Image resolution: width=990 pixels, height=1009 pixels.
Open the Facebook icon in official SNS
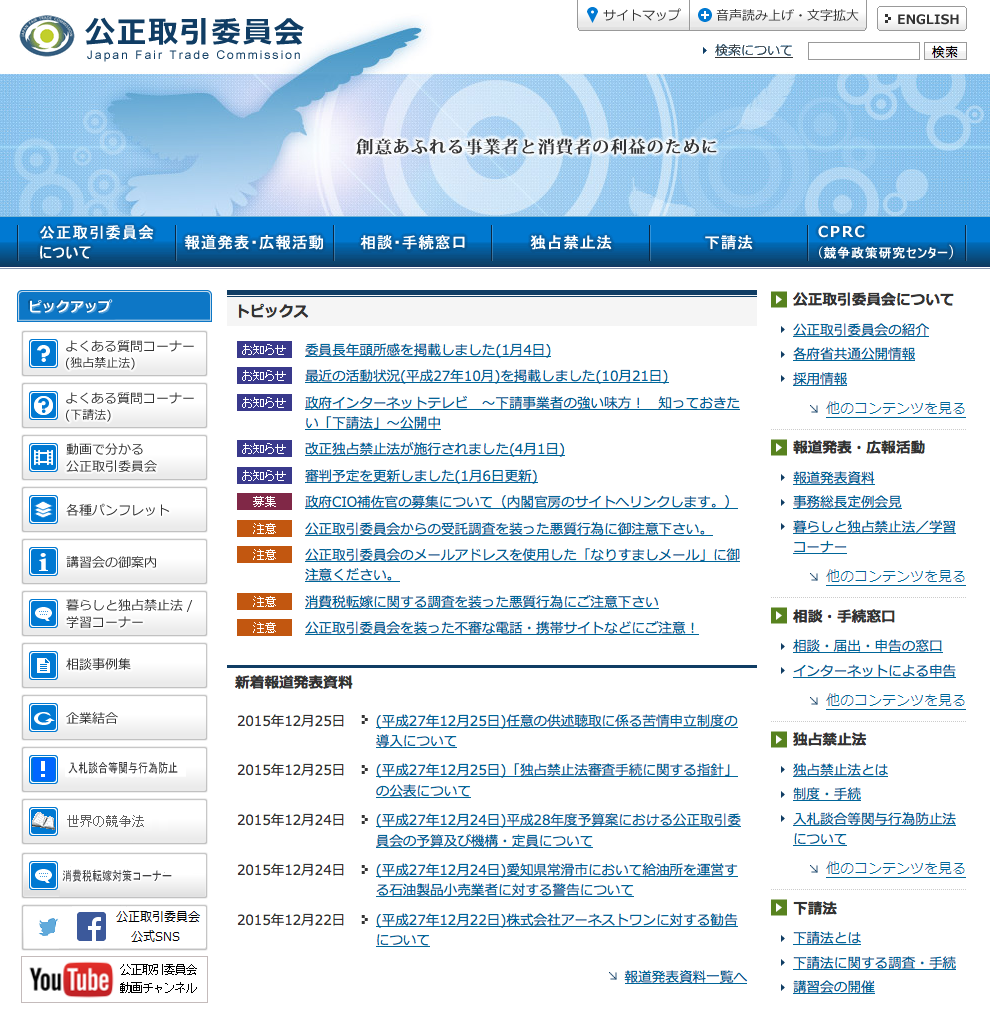[91, 927]
